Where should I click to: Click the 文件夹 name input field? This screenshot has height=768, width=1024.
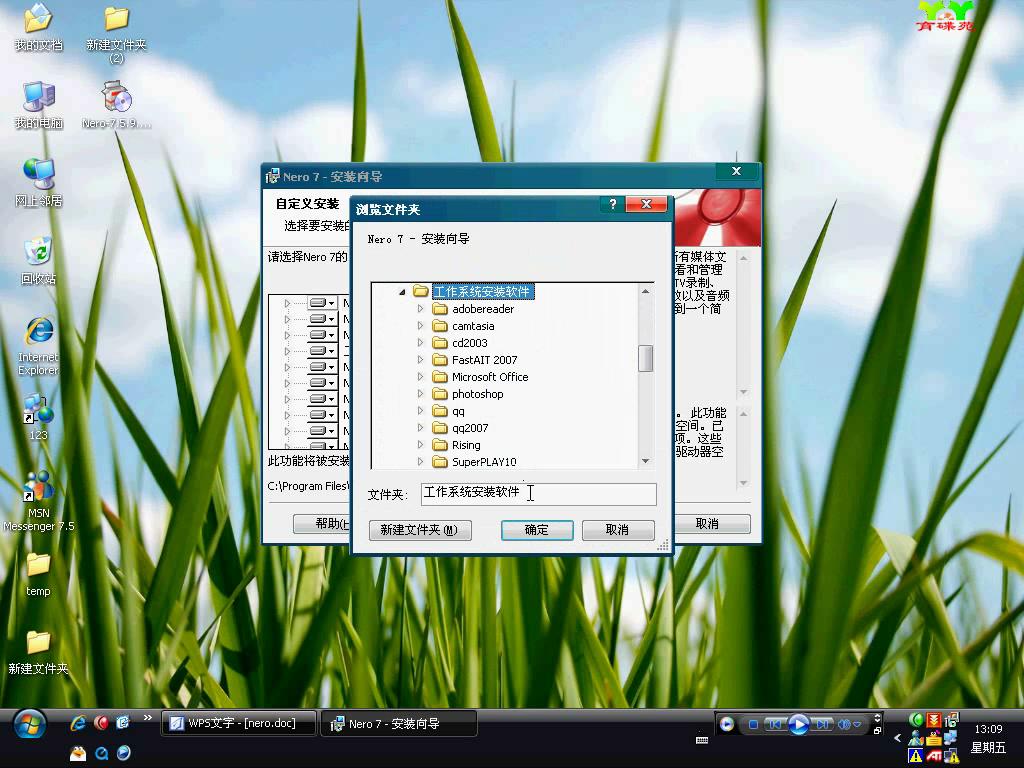click(538, 494)
